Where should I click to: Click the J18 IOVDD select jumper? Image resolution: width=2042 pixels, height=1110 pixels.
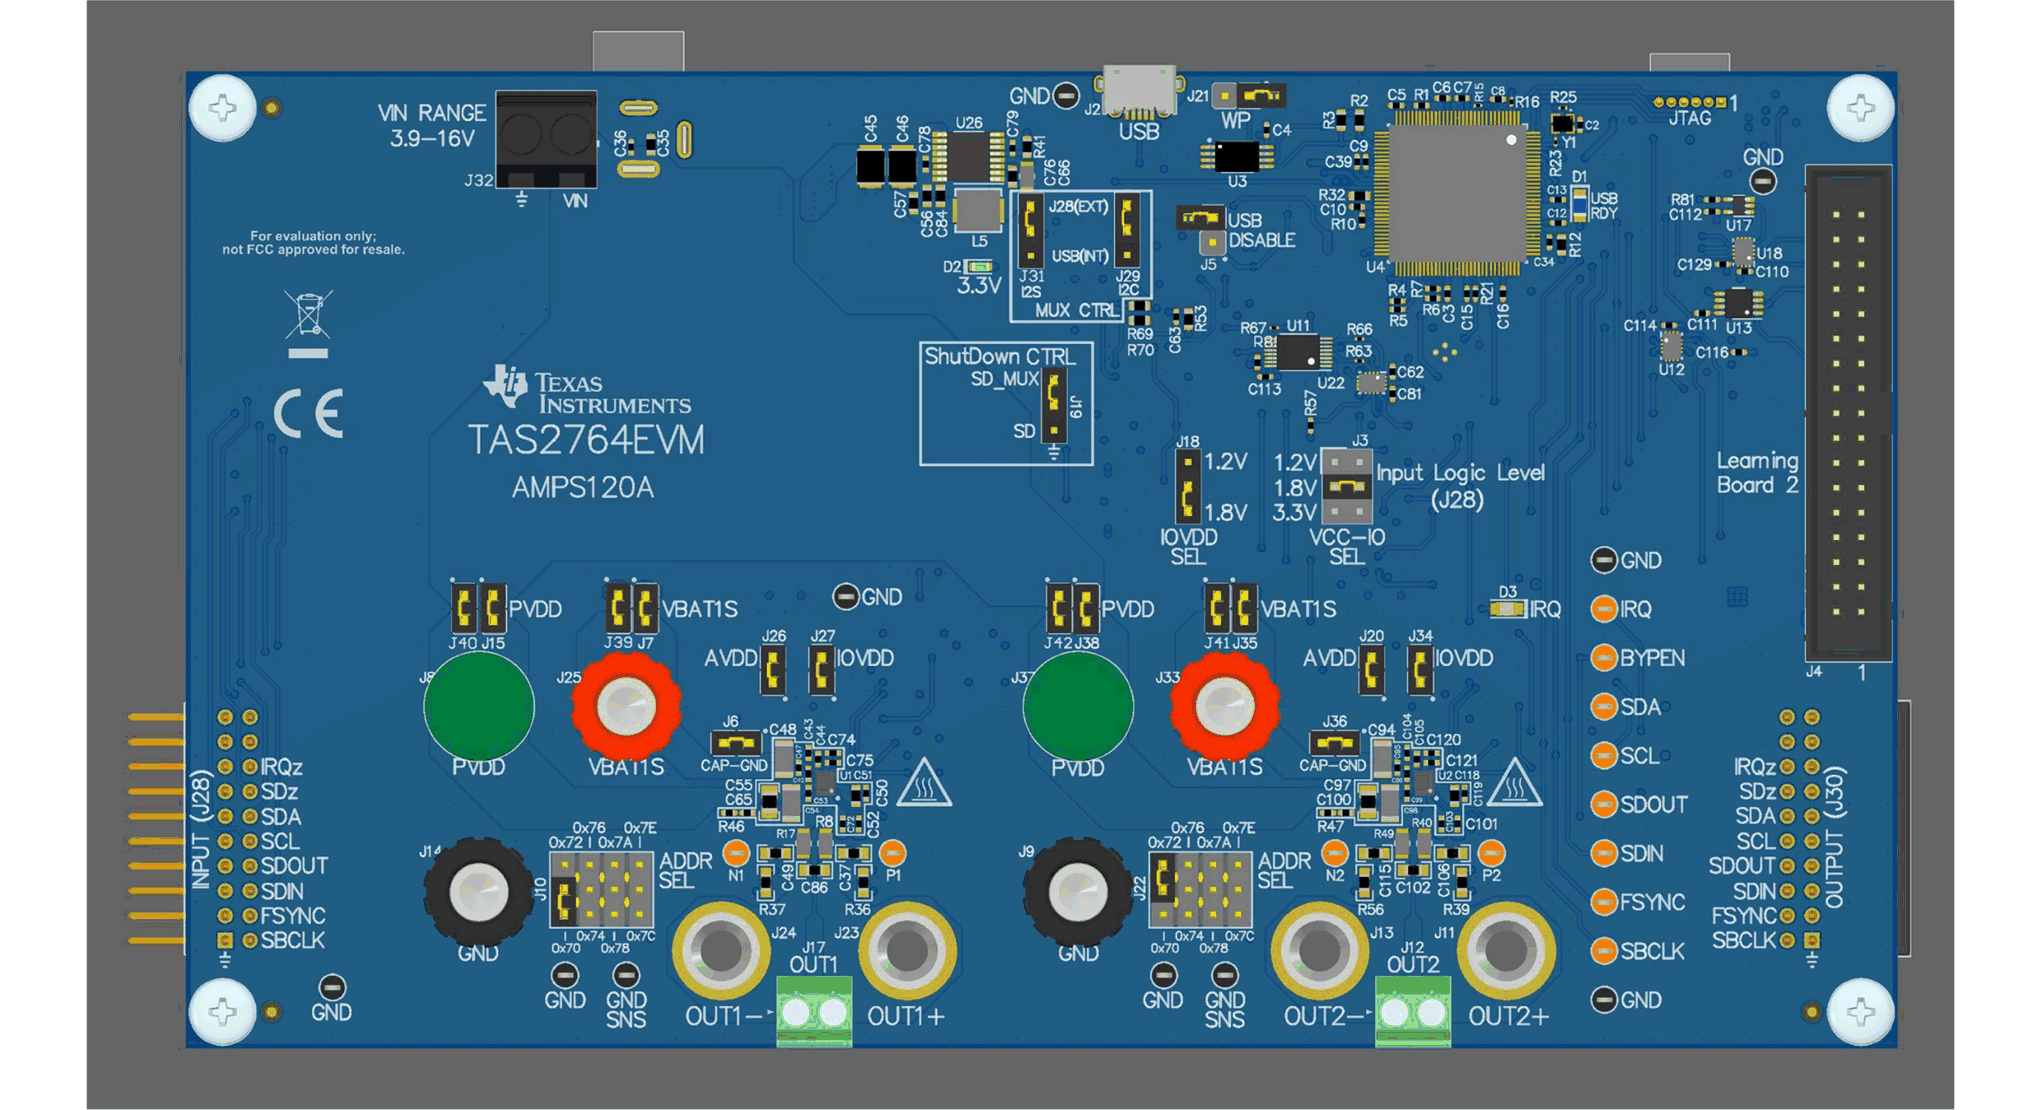[1187, 487]
